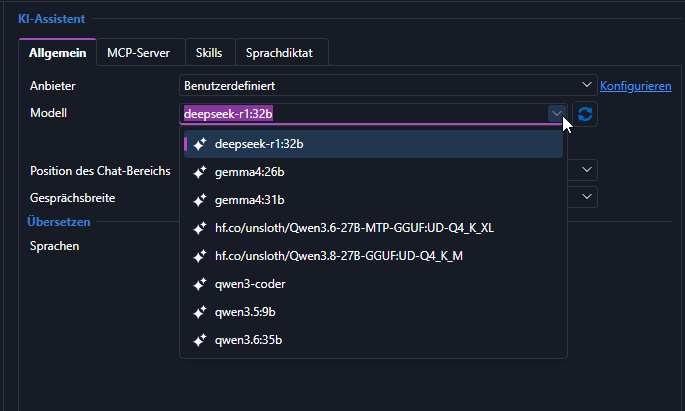
Task: Click the sparkle icon beside Qwen3.8-27B-GGUF entry
Action: coord(200,256)
